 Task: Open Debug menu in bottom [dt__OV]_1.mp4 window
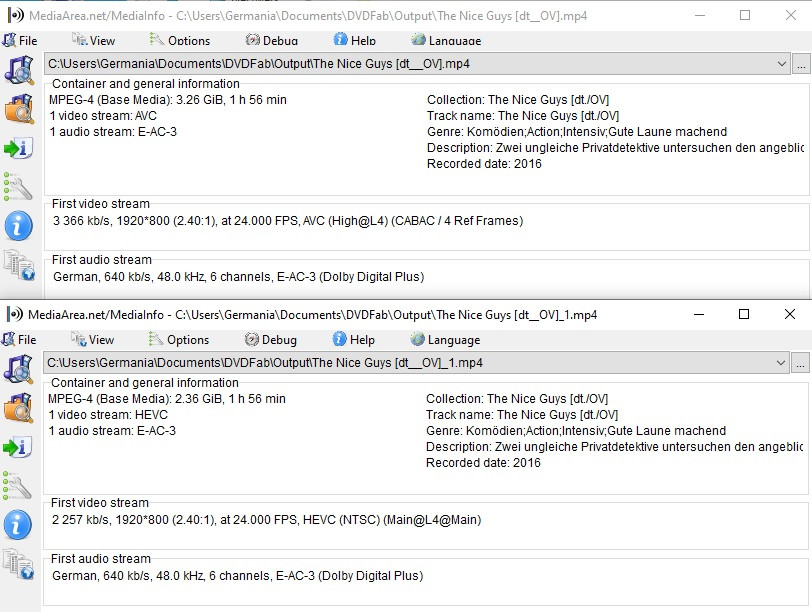point(270,340)
